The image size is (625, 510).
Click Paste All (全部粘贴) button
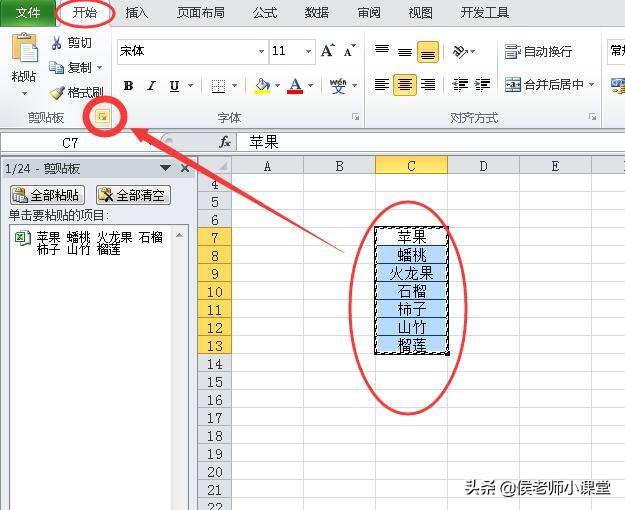click(47, 195)
